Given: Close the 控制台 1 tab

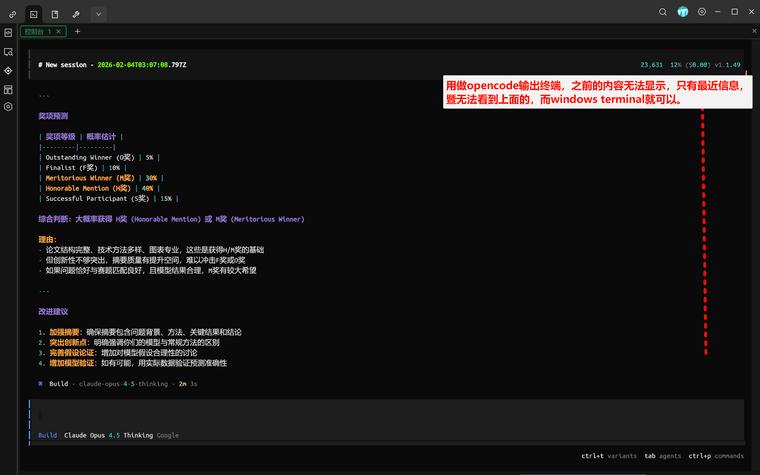Looking at the screenshot, I should tap(59, 32).
